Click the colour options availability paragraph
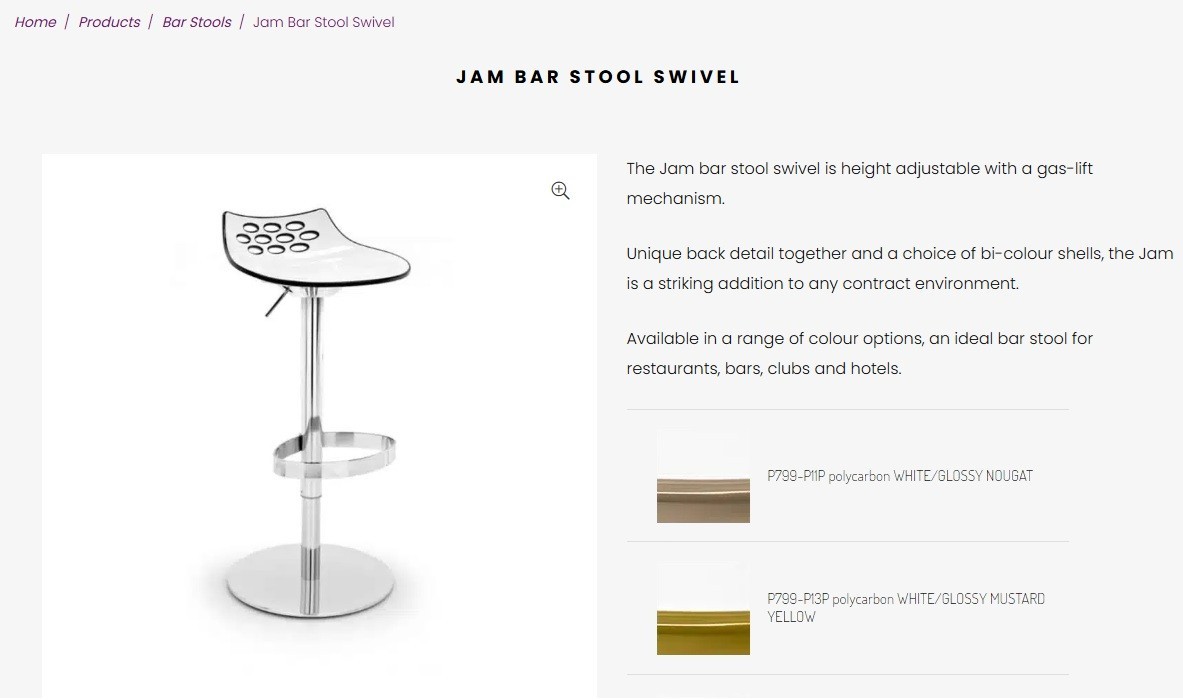Image resolution: width=1183 pixels, height=700 pixels. (x=859, y=353)
